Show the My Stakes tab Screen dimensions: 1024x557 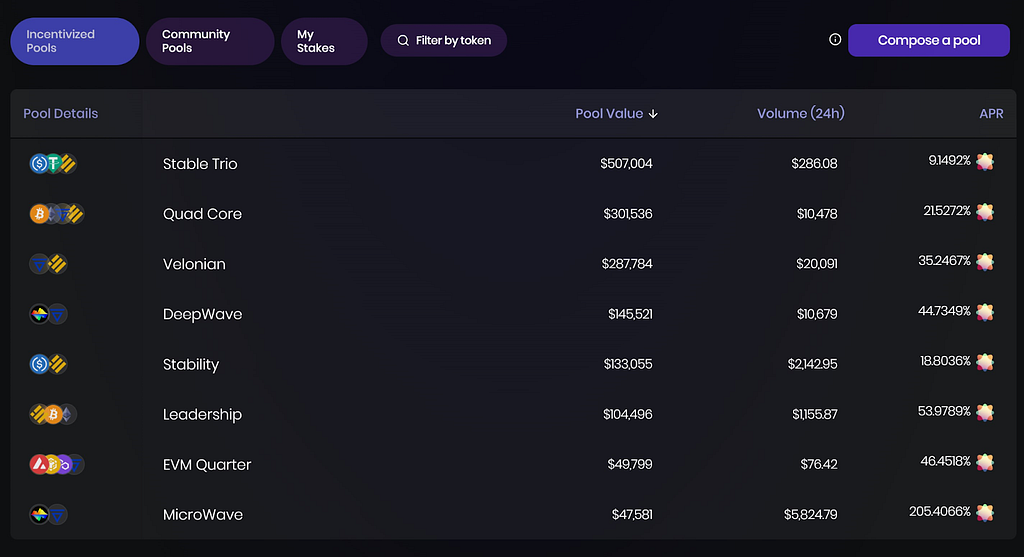324,41
